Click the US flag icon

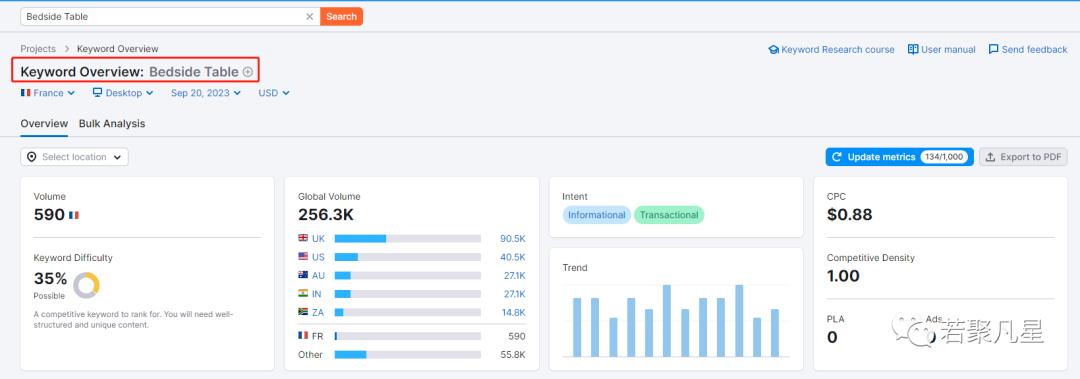coord(303,256)
